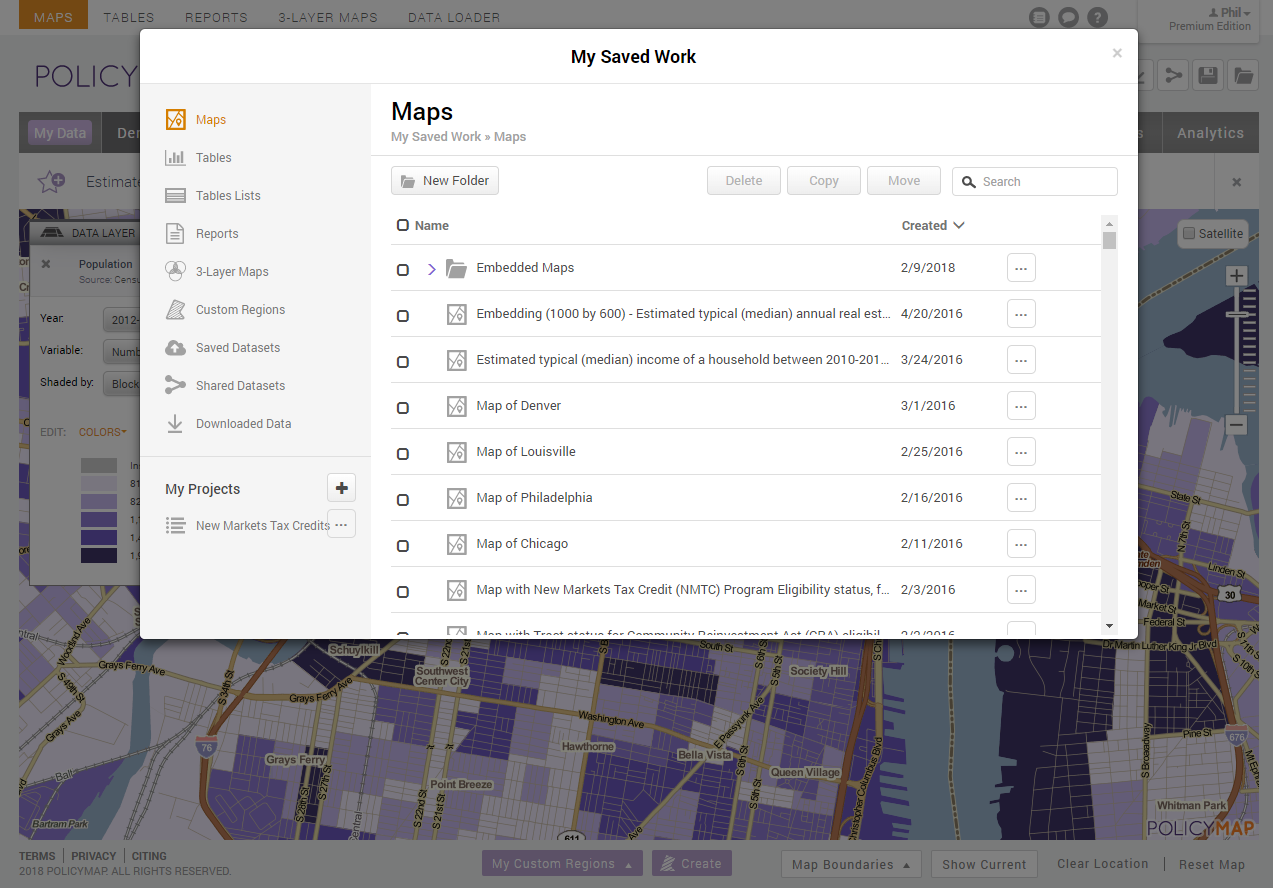Open Maps section in sidebar
The height and width of the screenshot is (888, 1273).
[x=196, y=120]
